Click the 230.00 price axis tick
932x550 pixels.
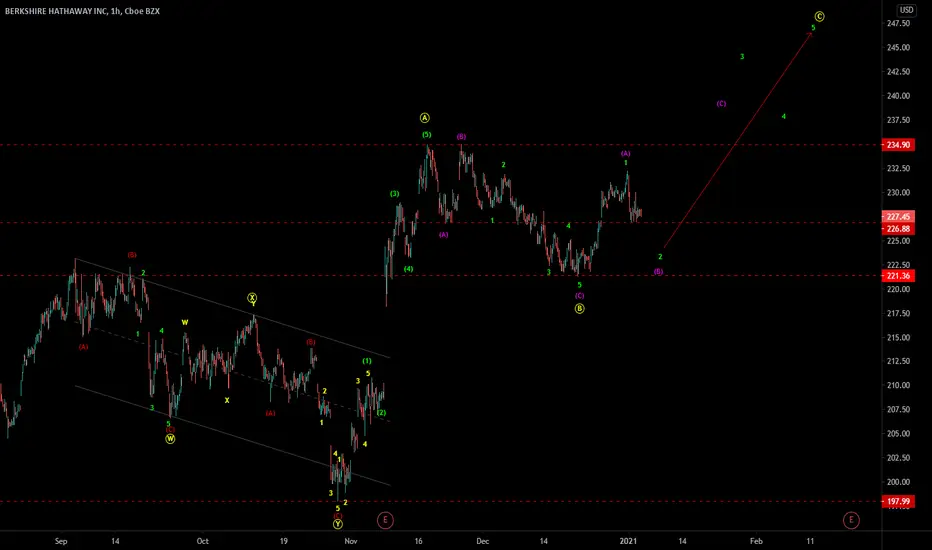(898, 193)
